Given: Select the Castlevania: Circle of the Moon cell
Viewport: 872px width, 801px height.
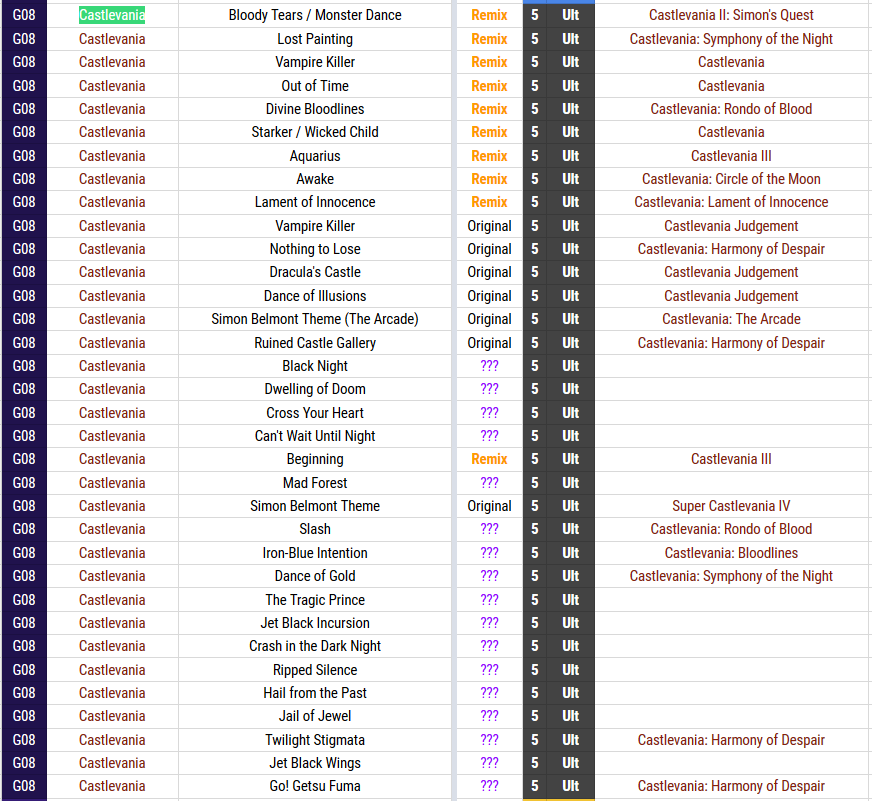Looking at the screenshot, I should point(731,179).
